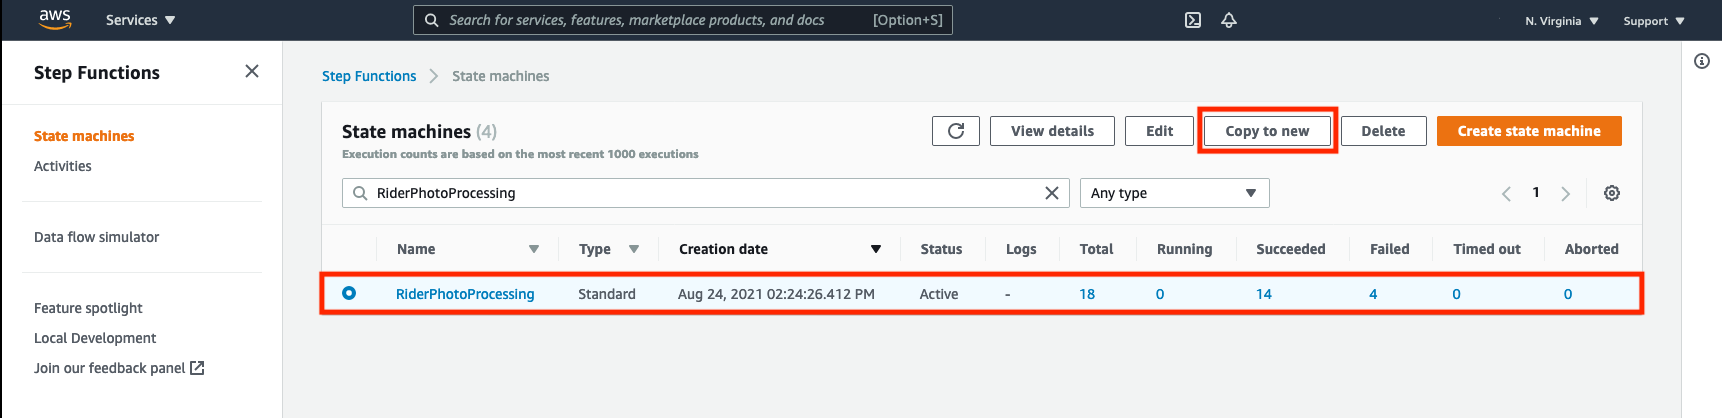Screen dimensions: 1722x418
Task: Click the Standard type cell
Action: point(607,294)
